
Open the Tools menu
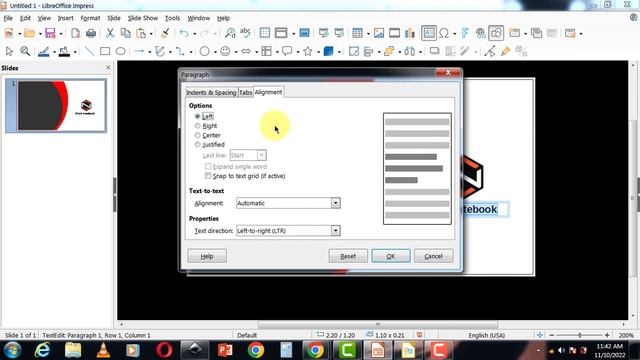point(172,18)
